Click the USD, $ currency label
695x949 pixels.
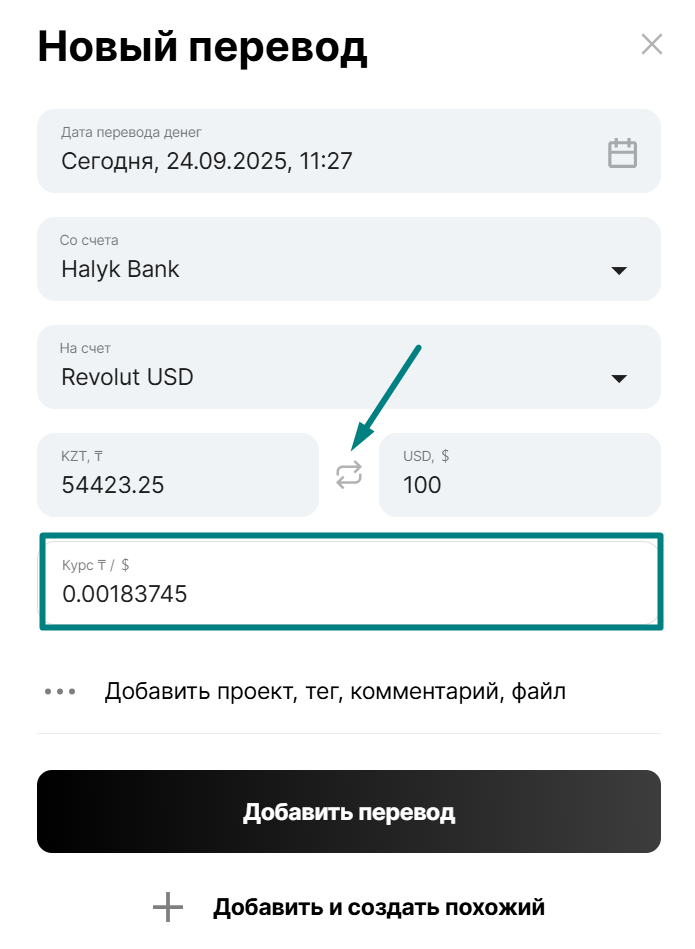(426, 456)
